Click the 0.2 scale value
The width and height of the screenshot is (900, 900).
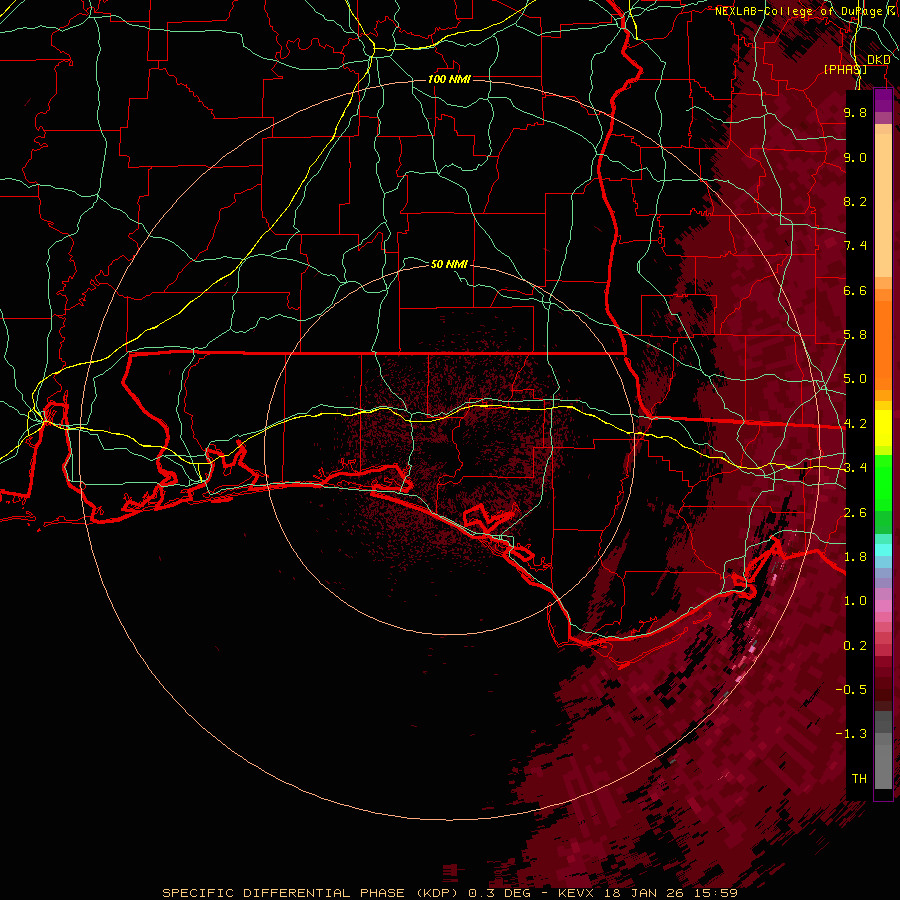[x=855, y=646]
